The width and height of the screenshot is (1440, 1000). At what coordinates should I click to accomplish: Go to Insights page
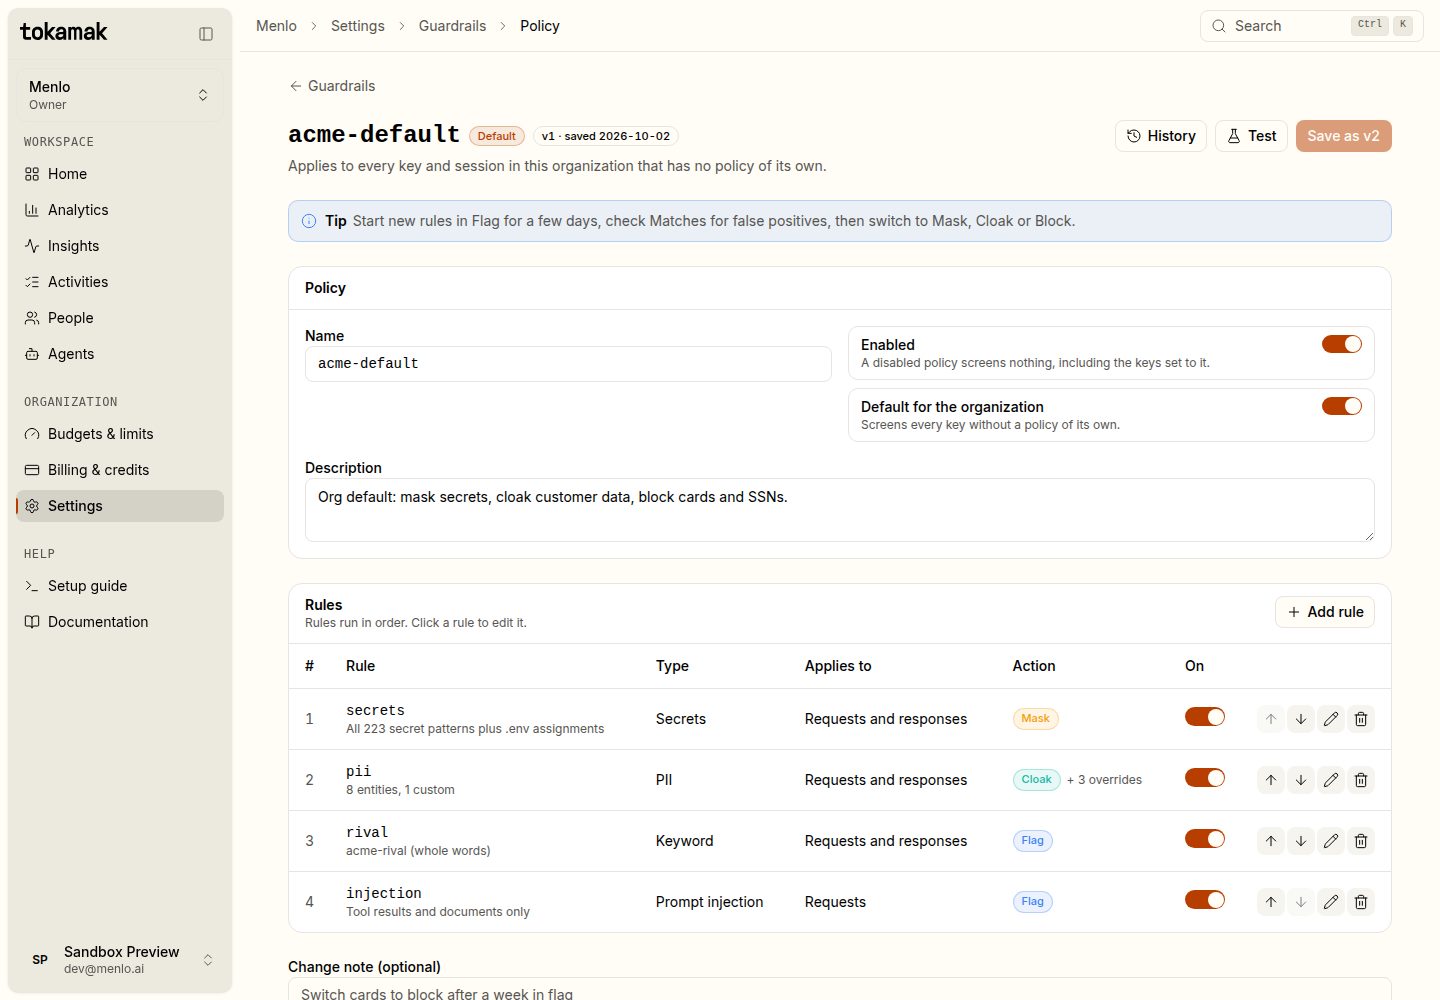(120, 246)
